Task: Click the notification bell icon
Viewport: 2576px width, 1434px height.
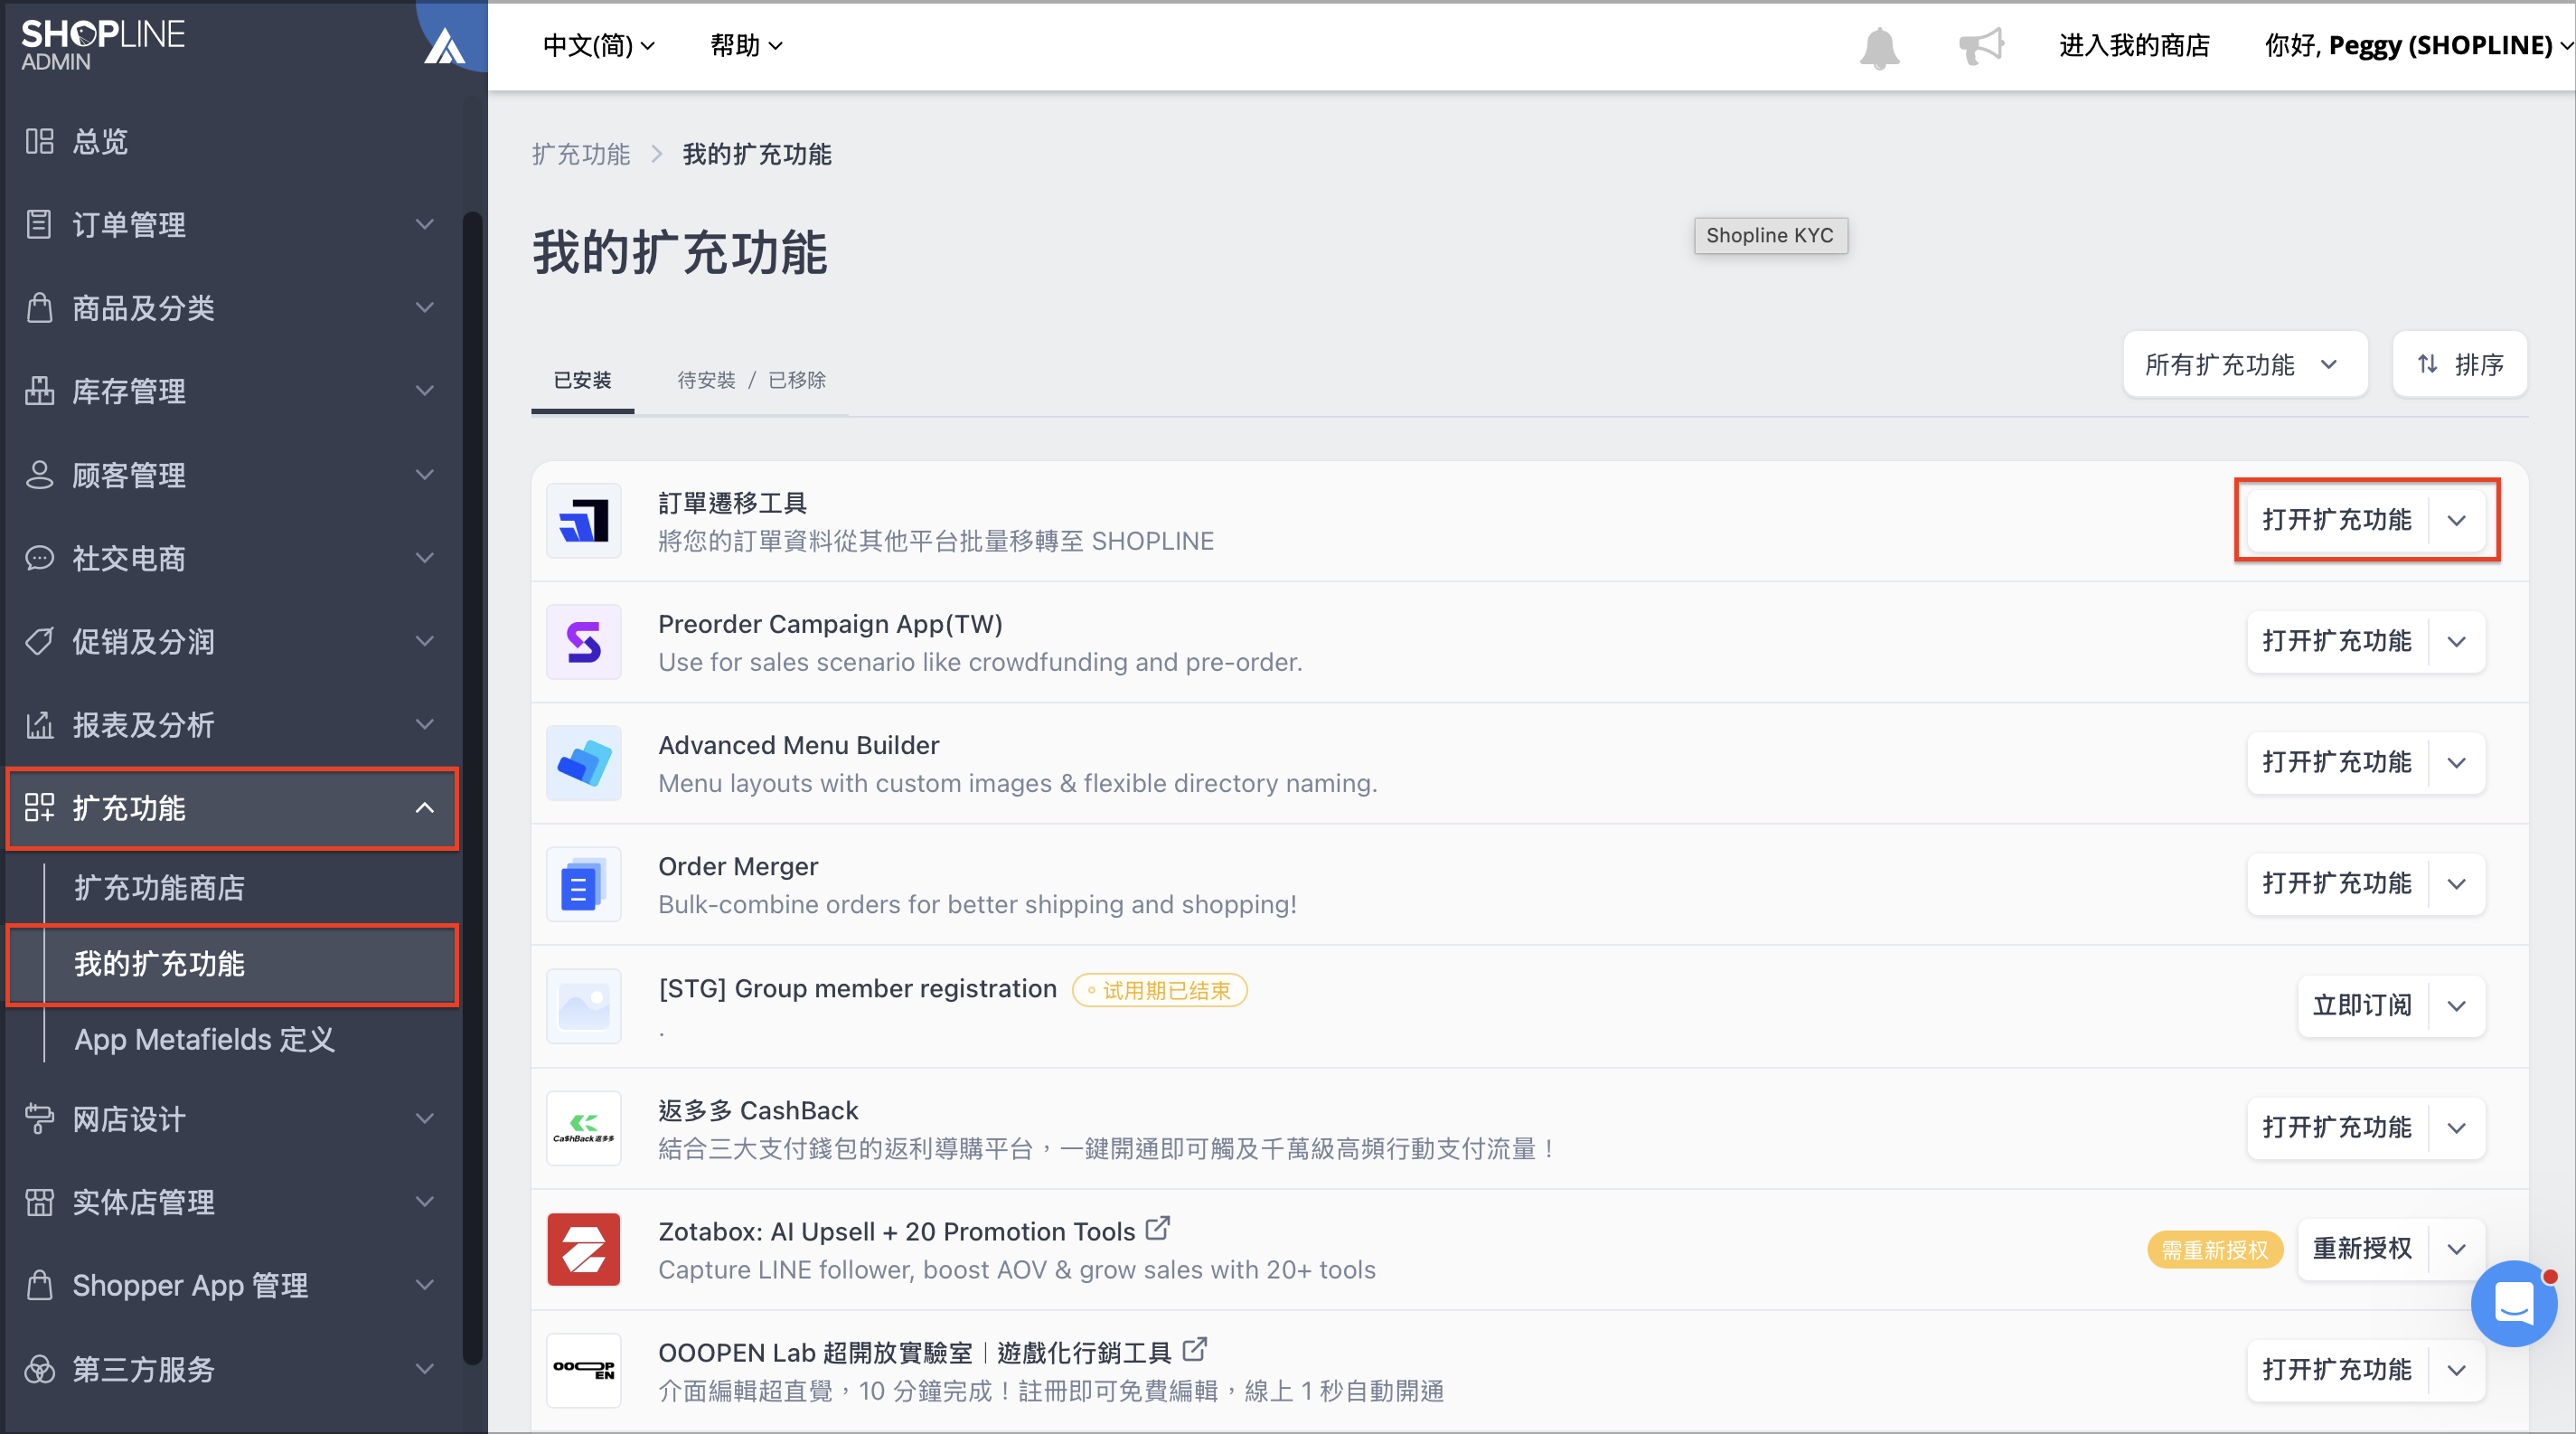Action: coord(1879,47)
